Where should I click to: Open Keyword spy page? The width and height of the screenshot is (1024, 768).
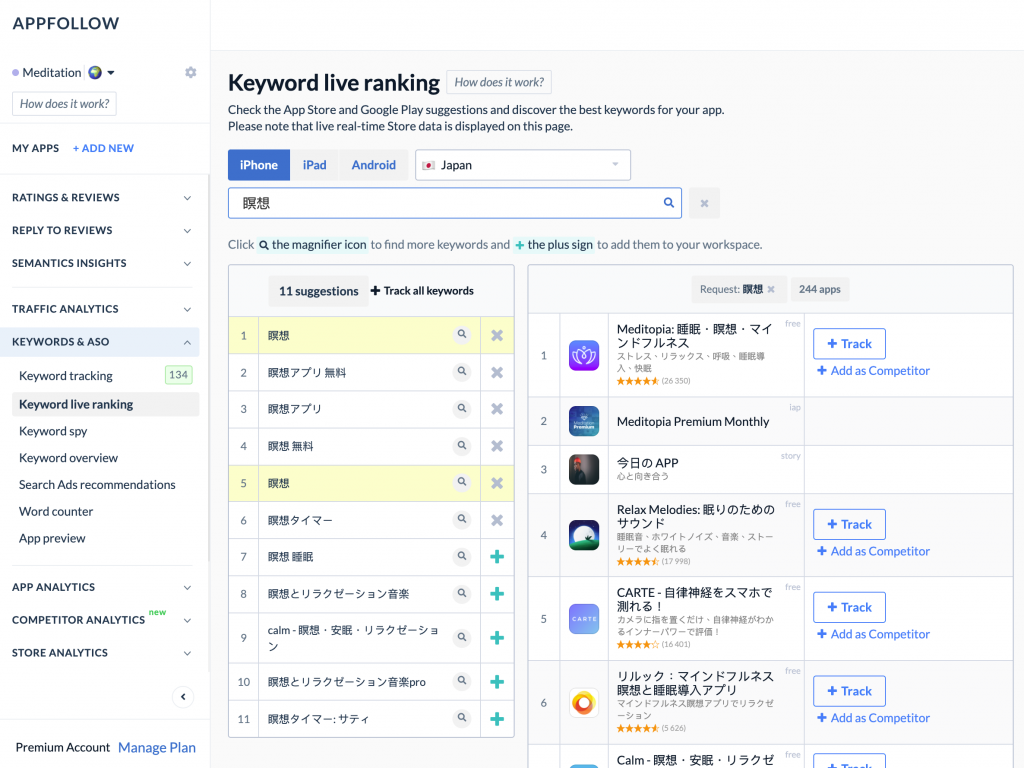coord(53,431)
